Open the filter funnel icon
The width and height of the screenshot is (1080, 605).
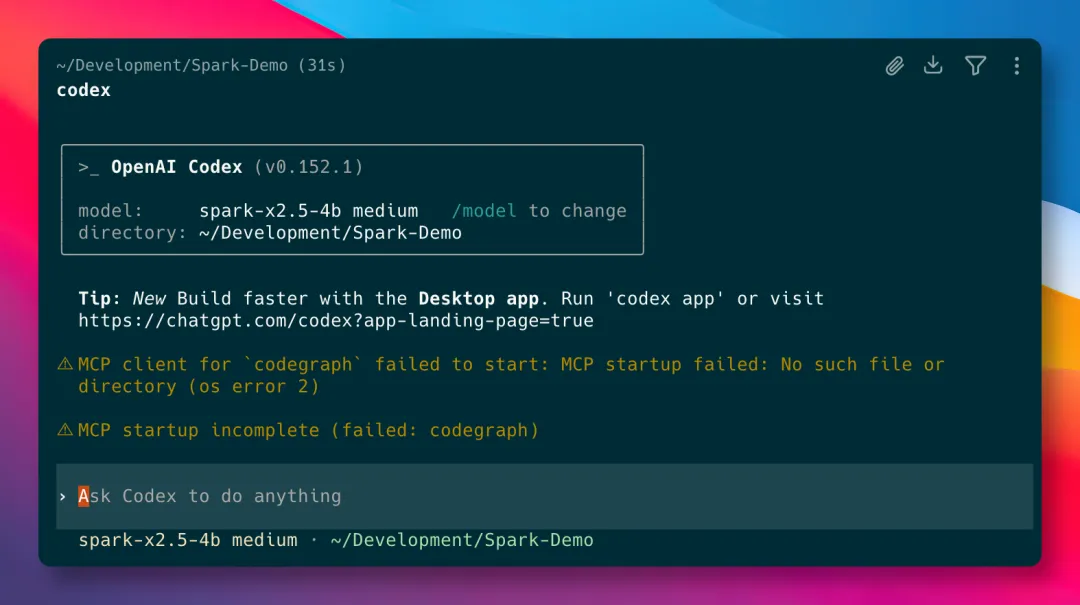pos(975,65)
